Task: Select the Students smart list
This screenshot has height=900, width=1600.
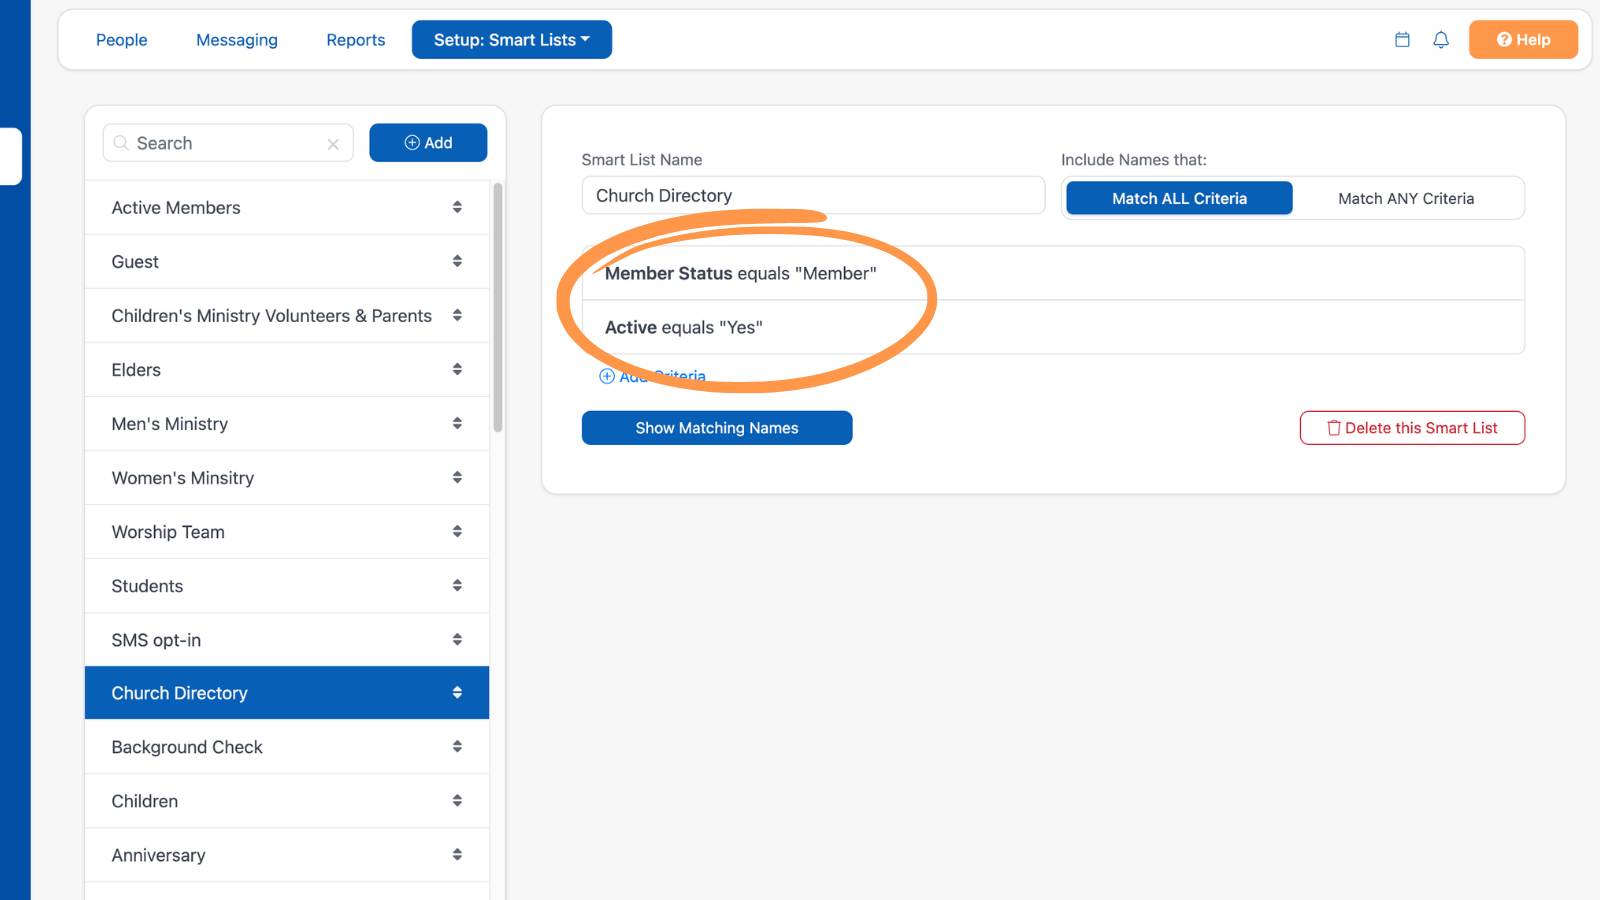Action: pyautogui.click(x=287, y=585)
